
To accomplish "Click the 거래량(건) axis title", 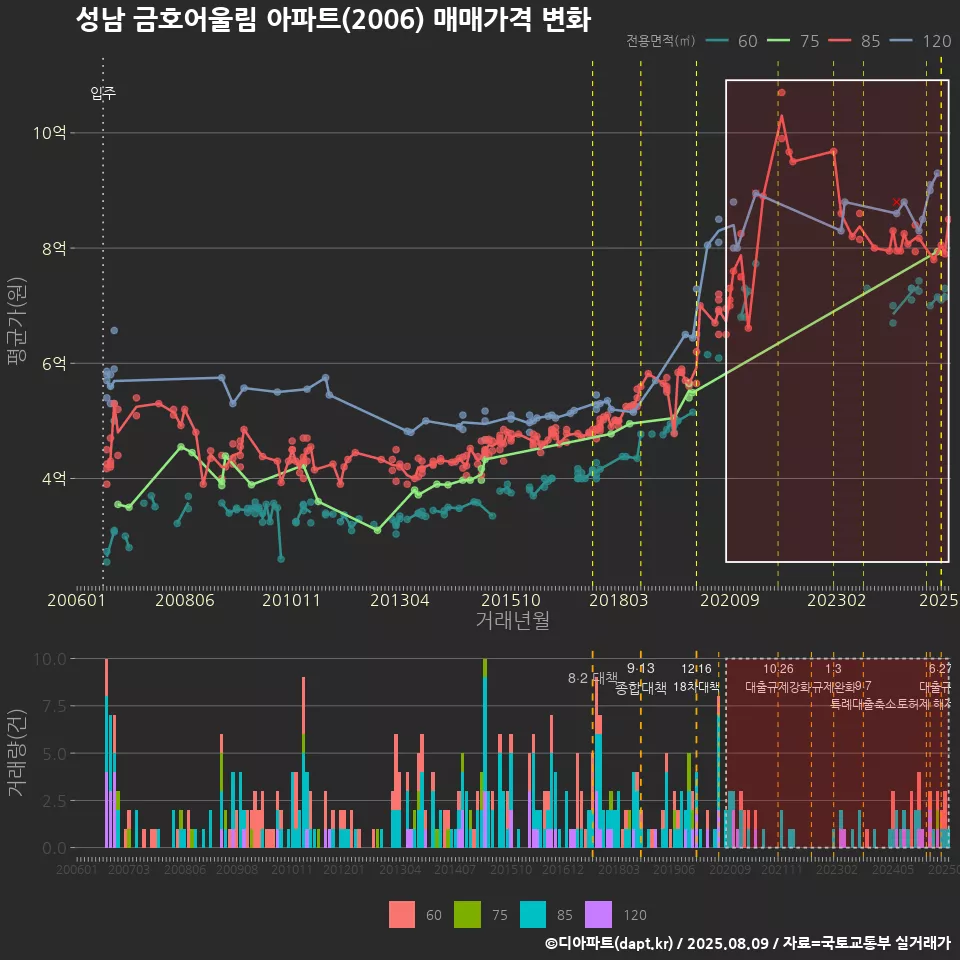I will [x=16, y=753].
